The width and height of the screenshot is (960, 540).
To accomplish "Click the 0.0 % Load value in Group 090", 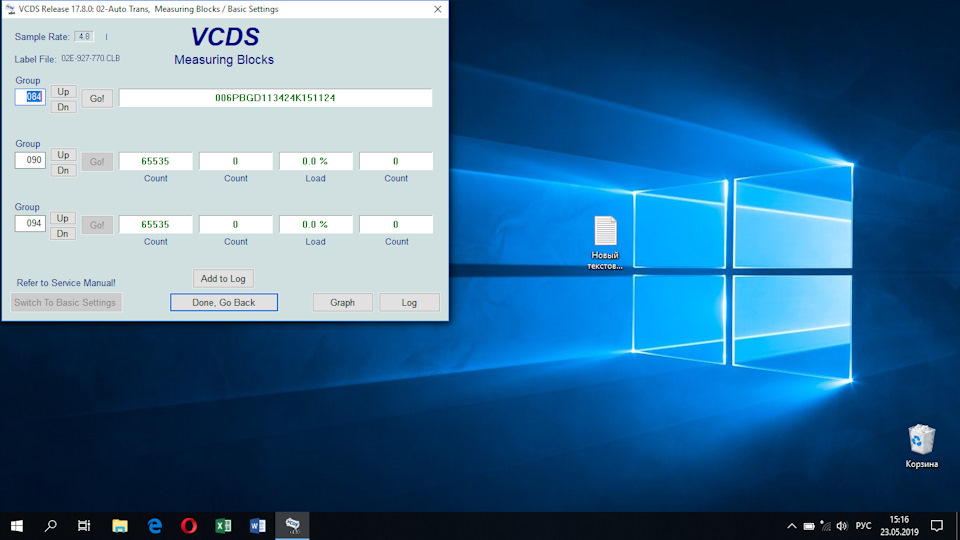I will (315, 161).
